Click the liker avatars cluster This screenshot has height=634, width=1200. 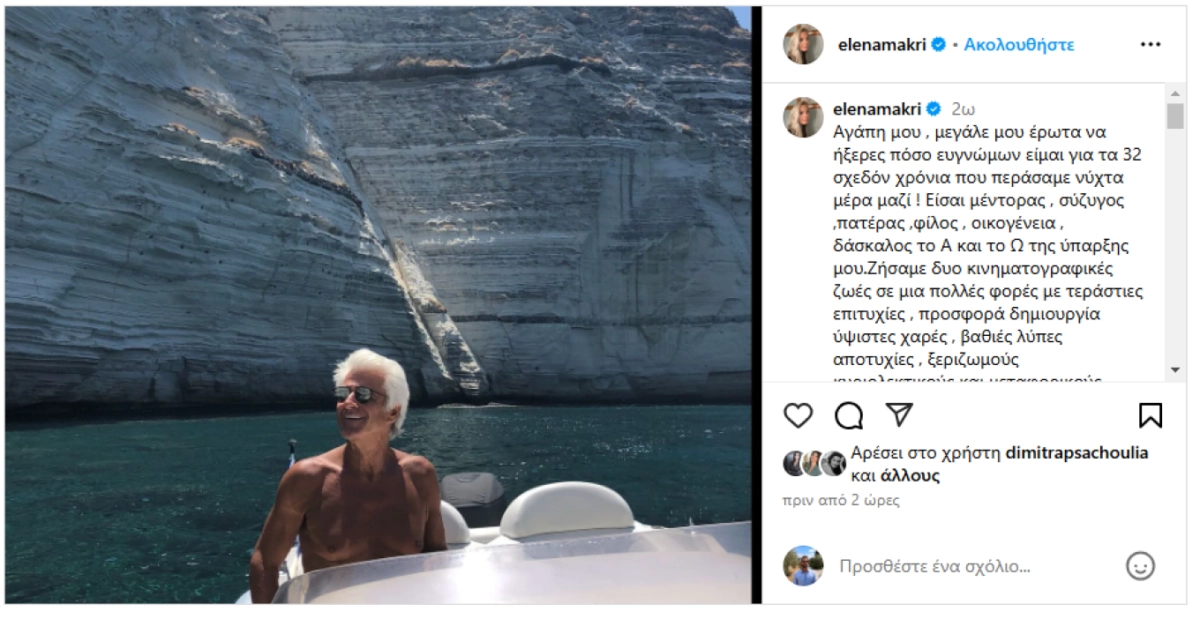pyautogui.click(x=814, y=464)
